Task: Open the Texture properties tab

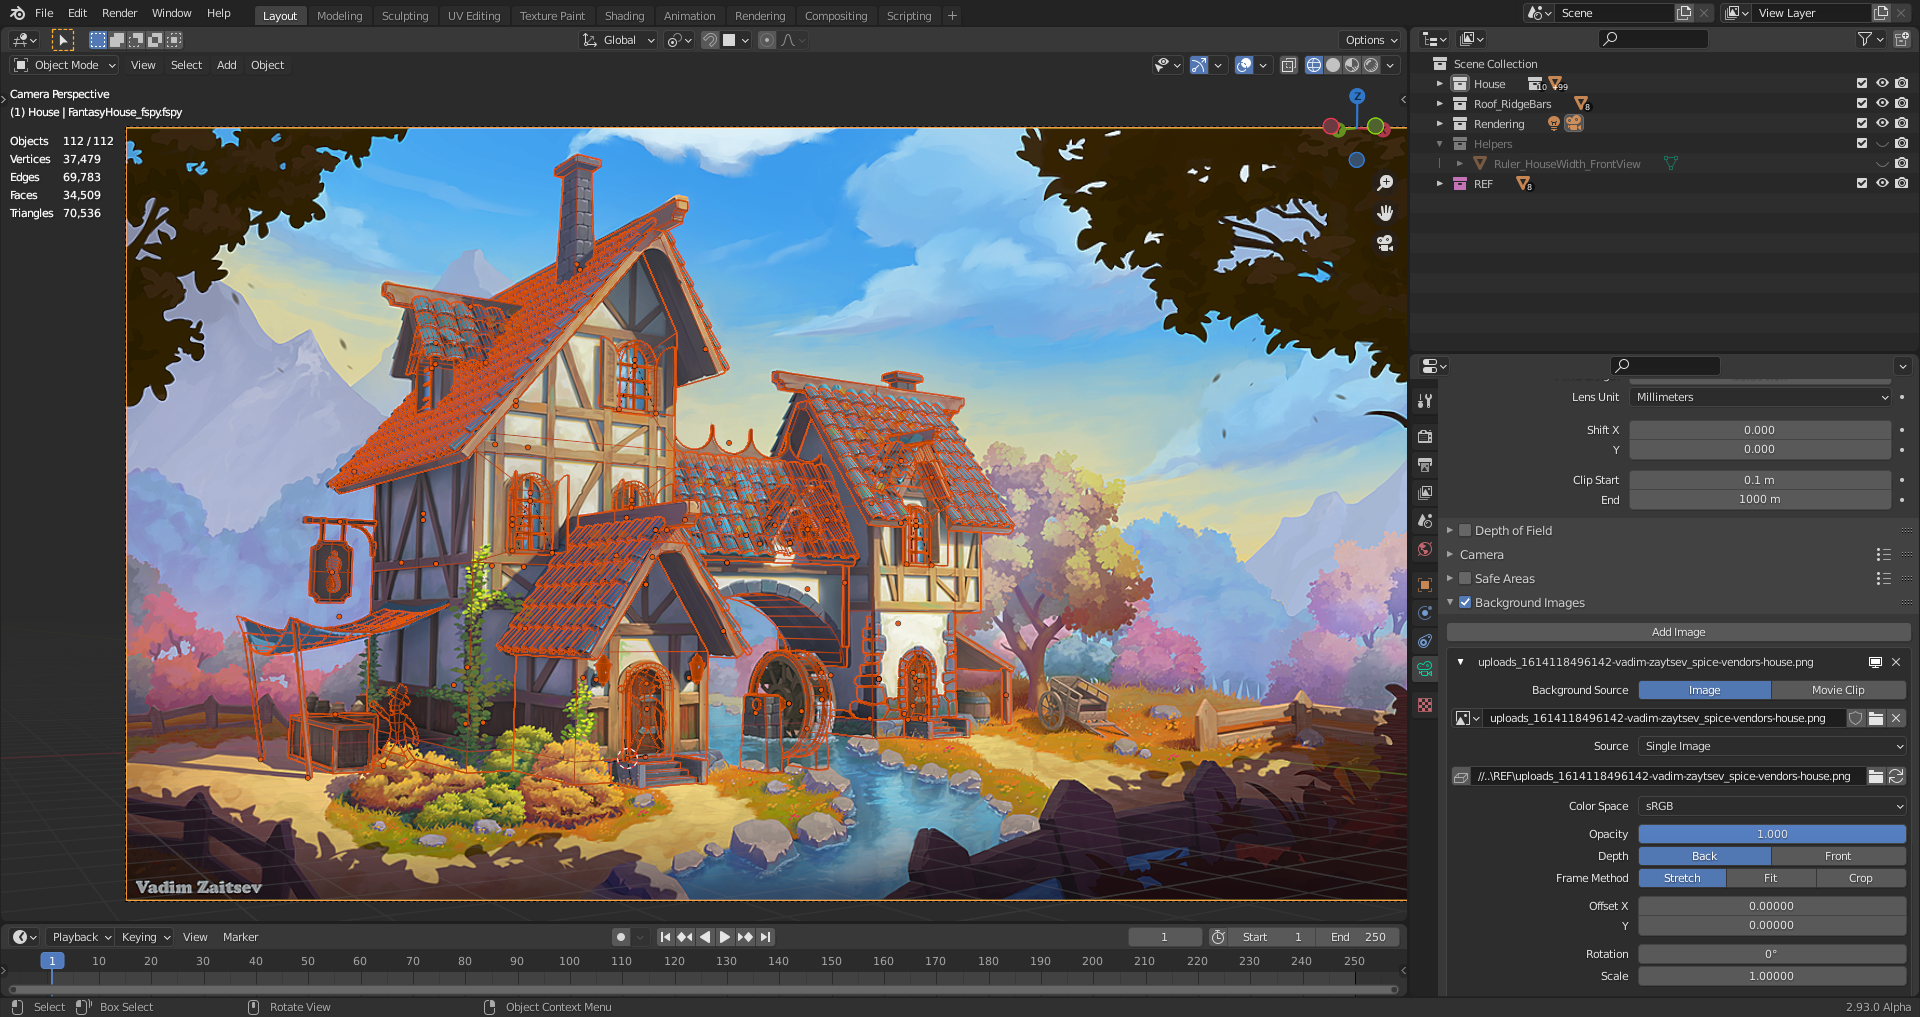Action: pyautogui.click(x=1425, y=705)
